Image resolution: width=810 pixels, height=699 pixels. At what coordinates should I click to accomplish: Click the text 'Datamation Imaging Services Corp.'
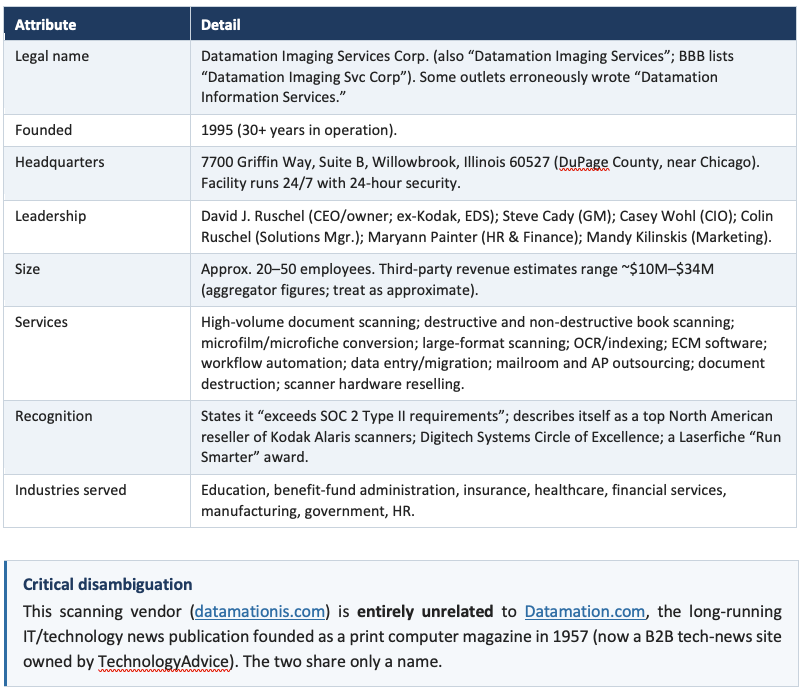click(x=315, y=56)
